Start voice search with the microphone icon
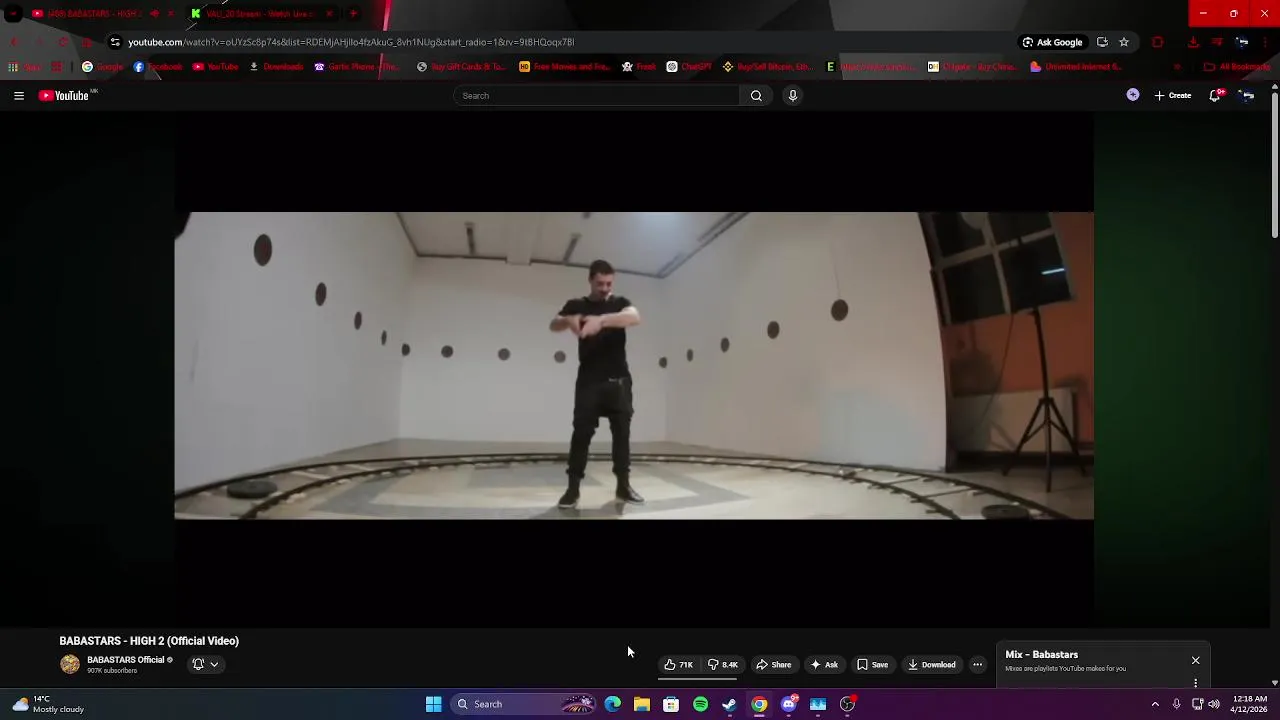Screen dimensions: 1280x720 point(793,96)
